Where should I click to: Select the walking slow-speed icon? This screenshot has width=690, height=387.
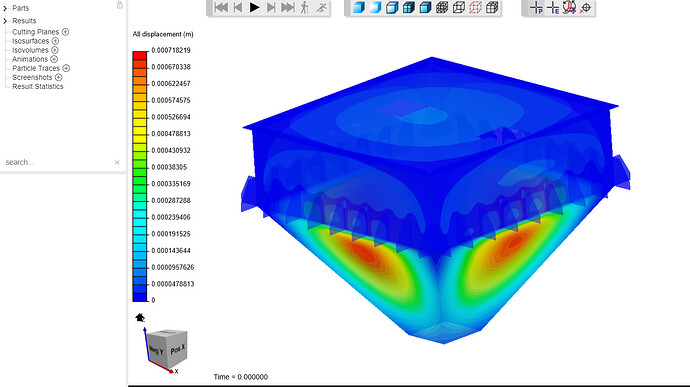pos(305,7)
